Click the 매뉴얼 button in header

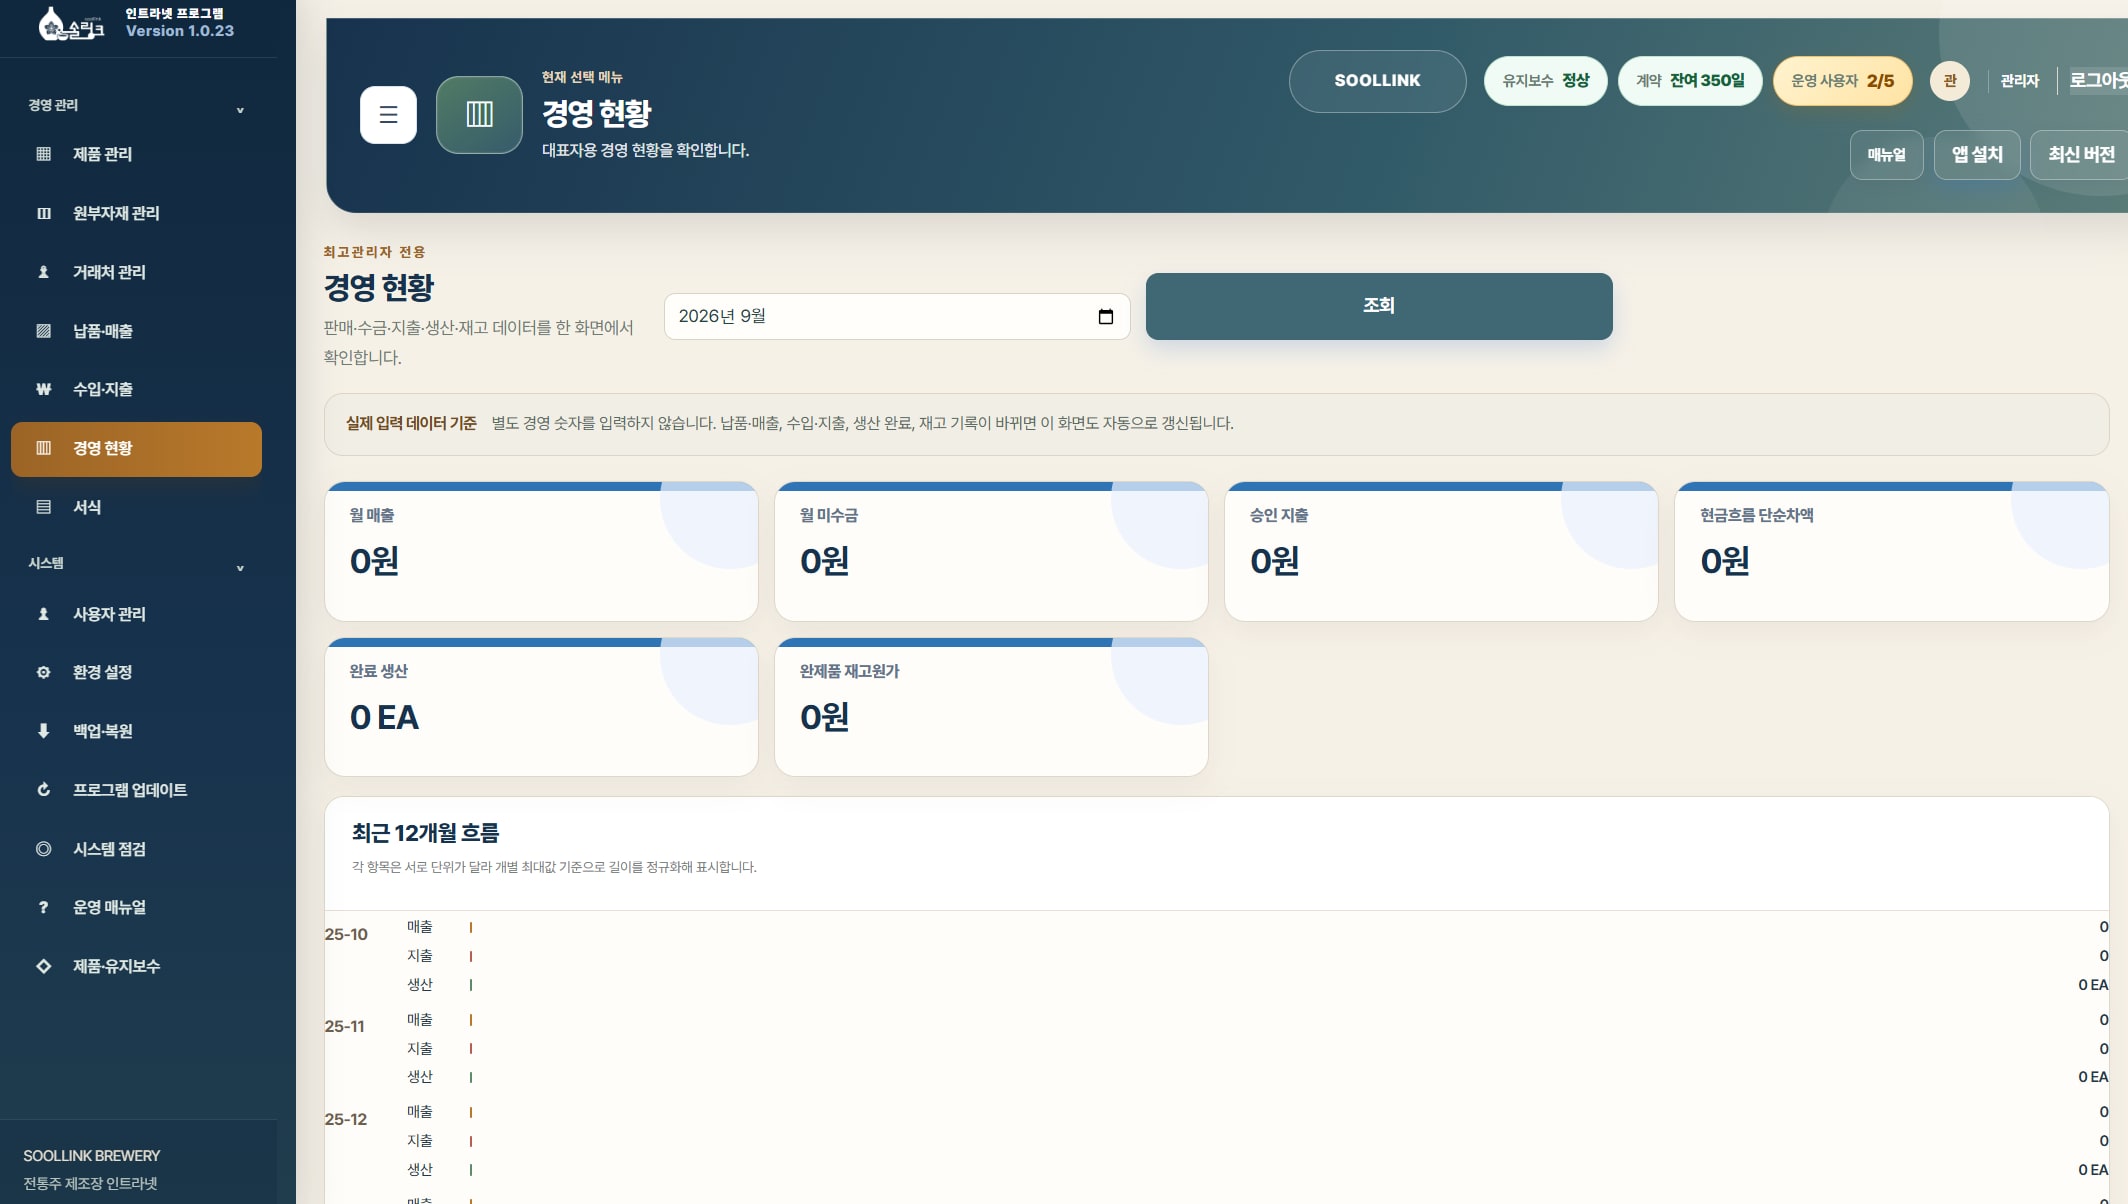[x=1886, y=155]
